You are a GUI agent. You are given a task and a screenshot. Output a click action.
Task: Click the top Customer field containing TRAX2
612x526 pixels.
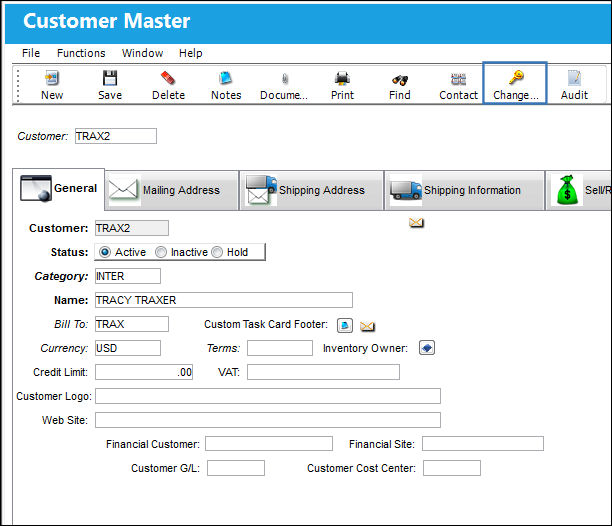pos(116,136)
